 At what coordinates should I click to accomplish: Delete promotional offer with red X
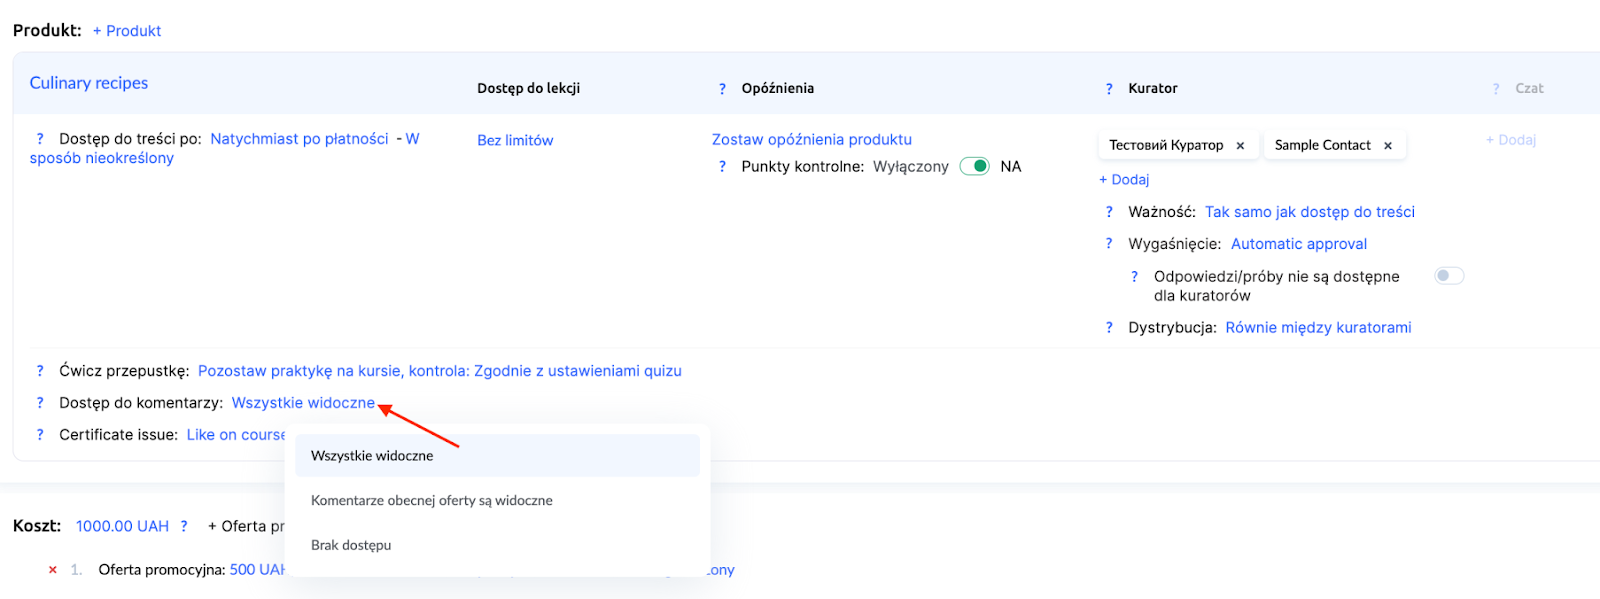[x=53, y=570]
